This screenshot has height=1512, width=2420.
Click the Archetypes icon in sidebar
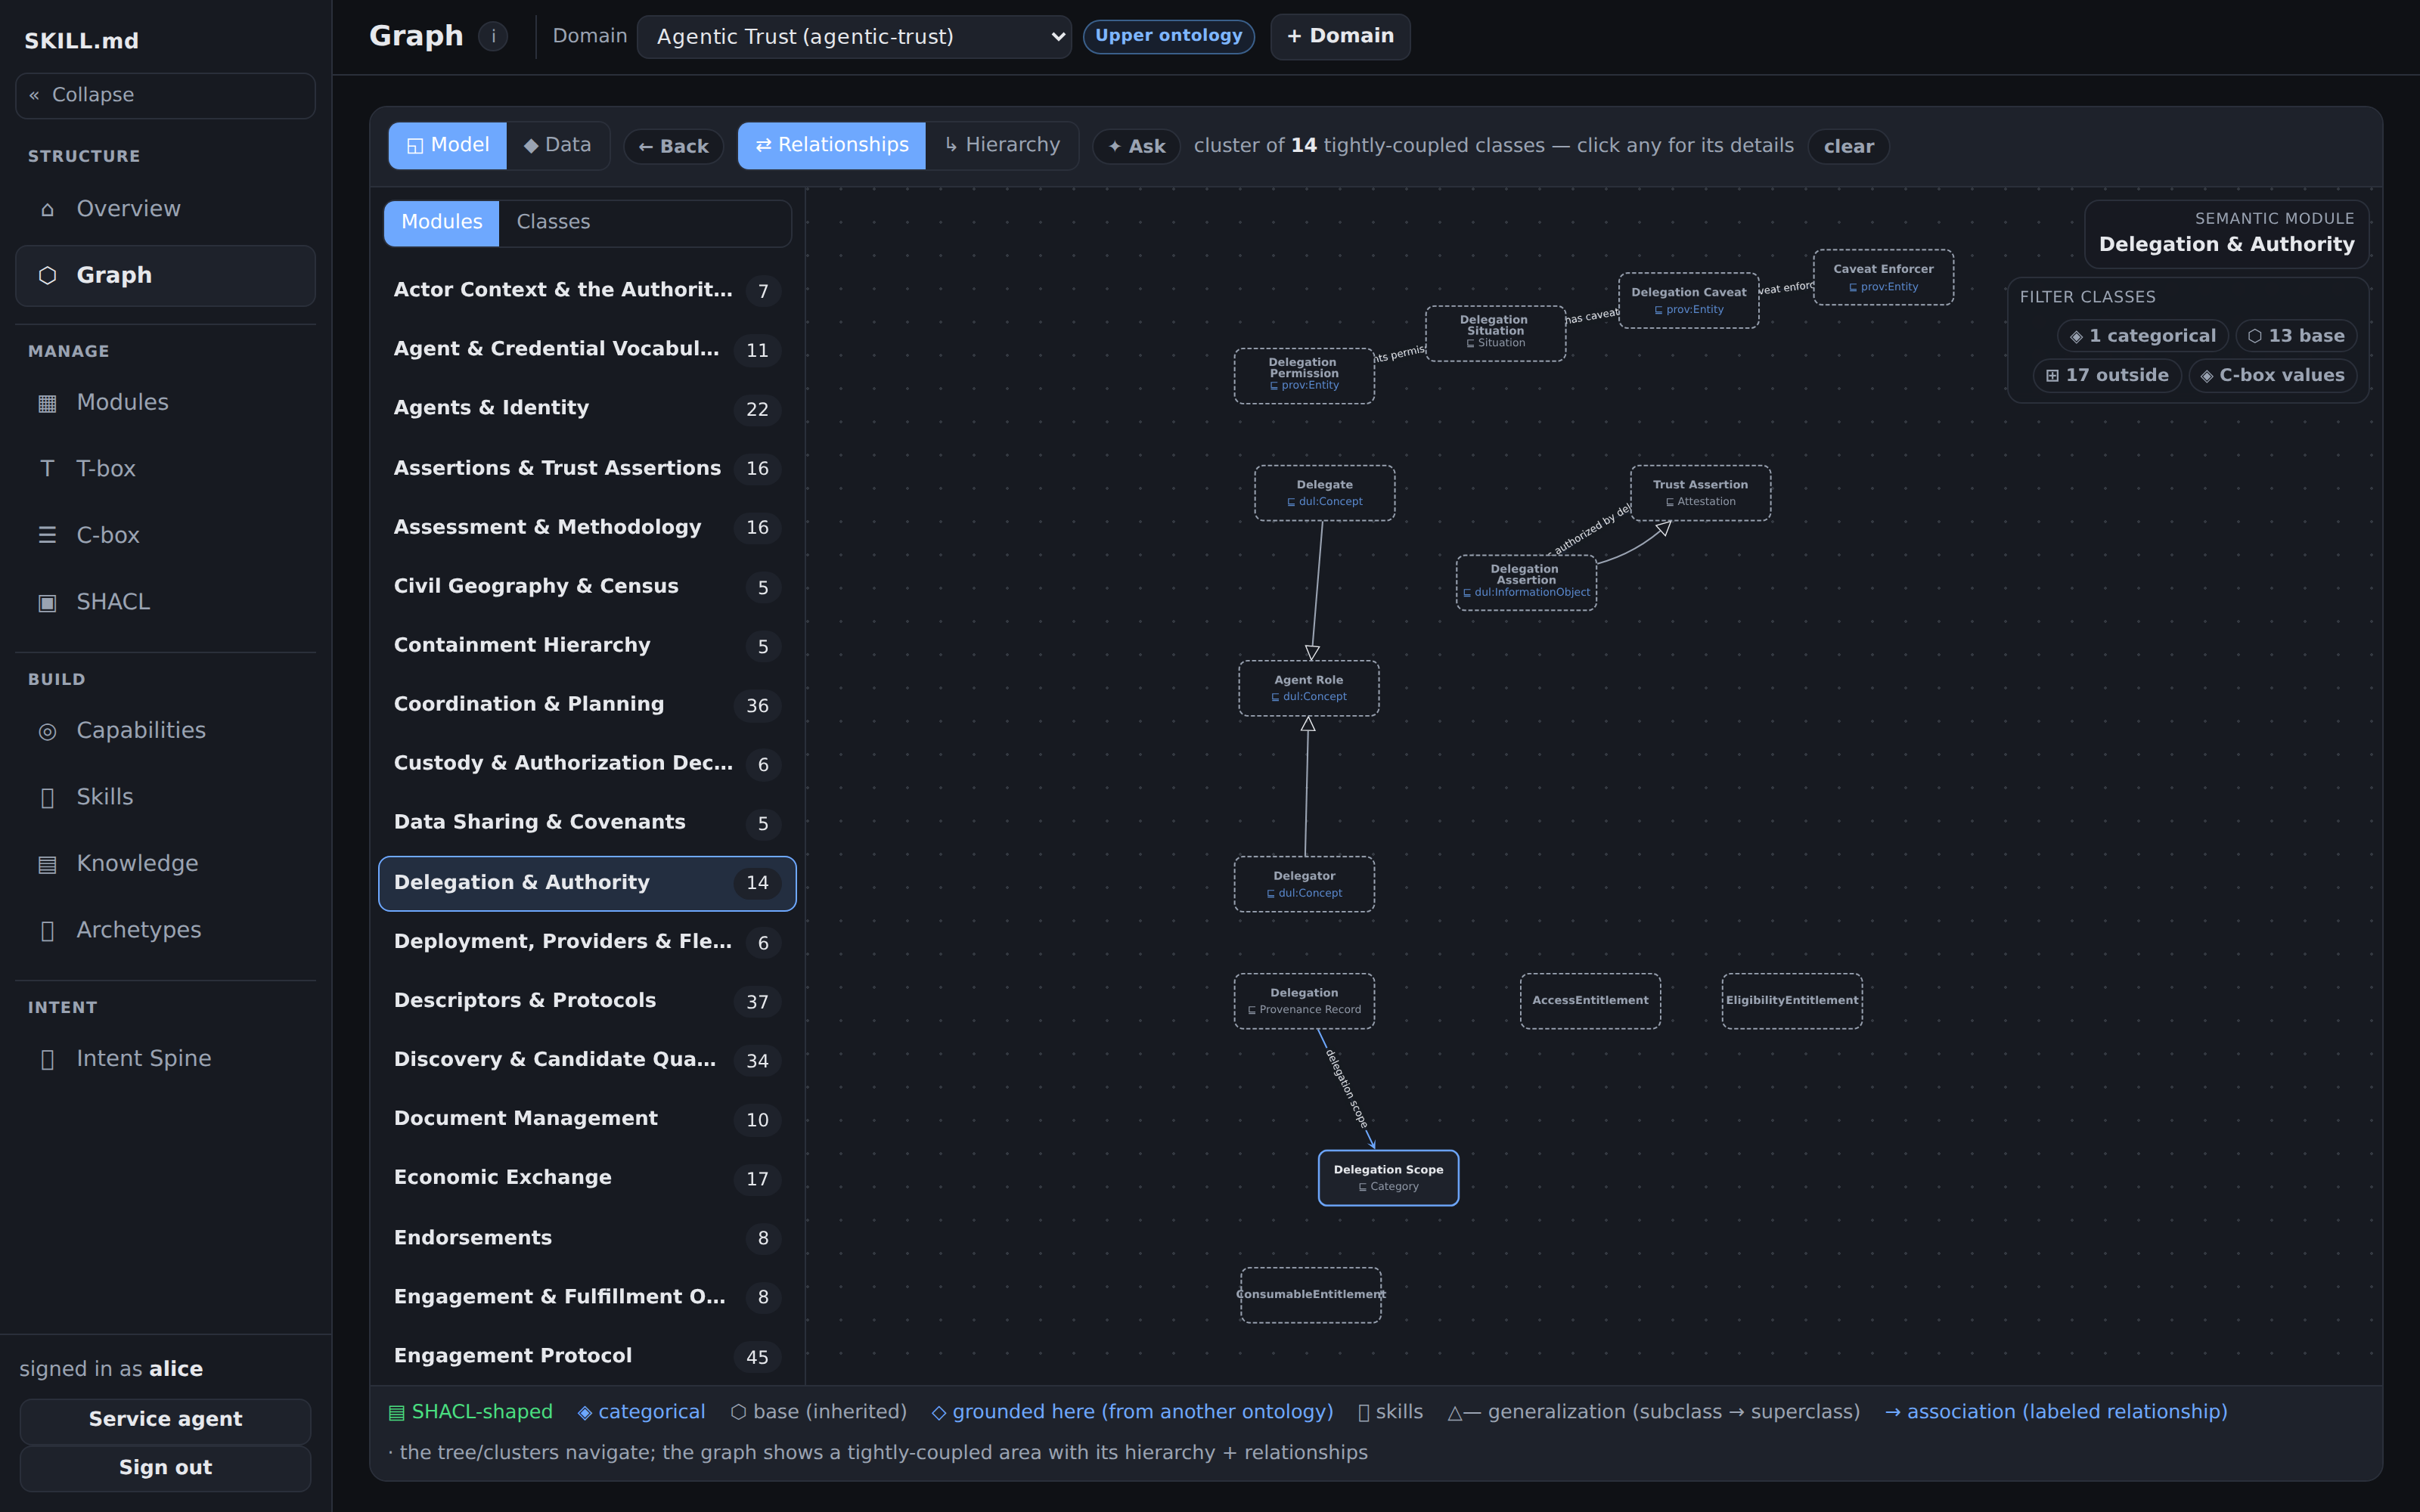tap(47, 930)
